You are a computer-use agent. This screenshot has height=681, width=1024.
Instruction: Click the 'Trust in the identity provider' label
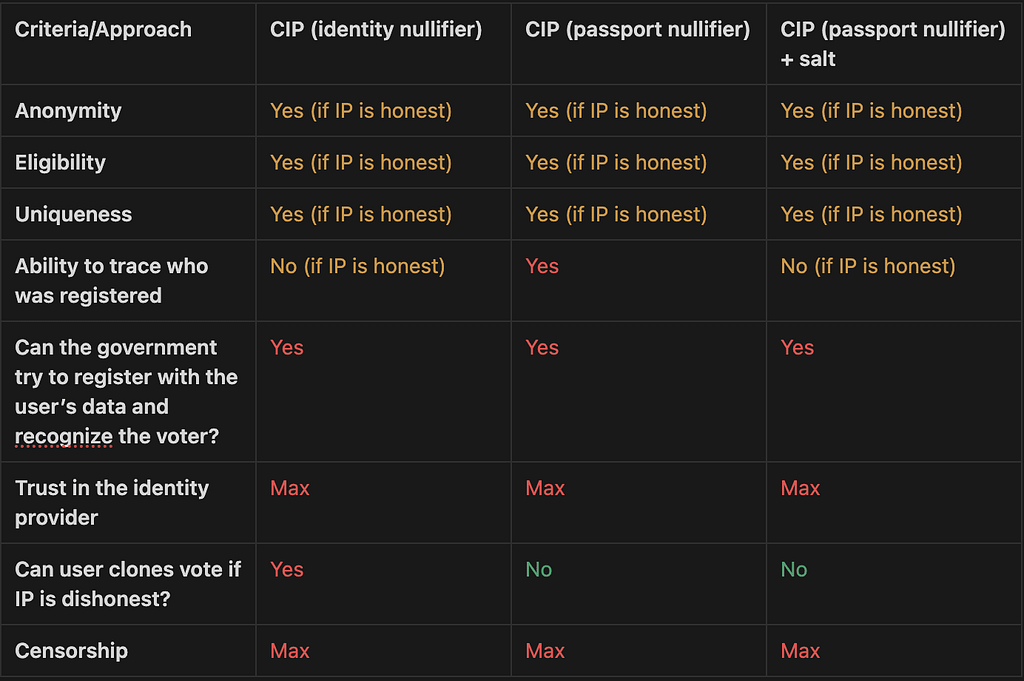coord(112,503)
